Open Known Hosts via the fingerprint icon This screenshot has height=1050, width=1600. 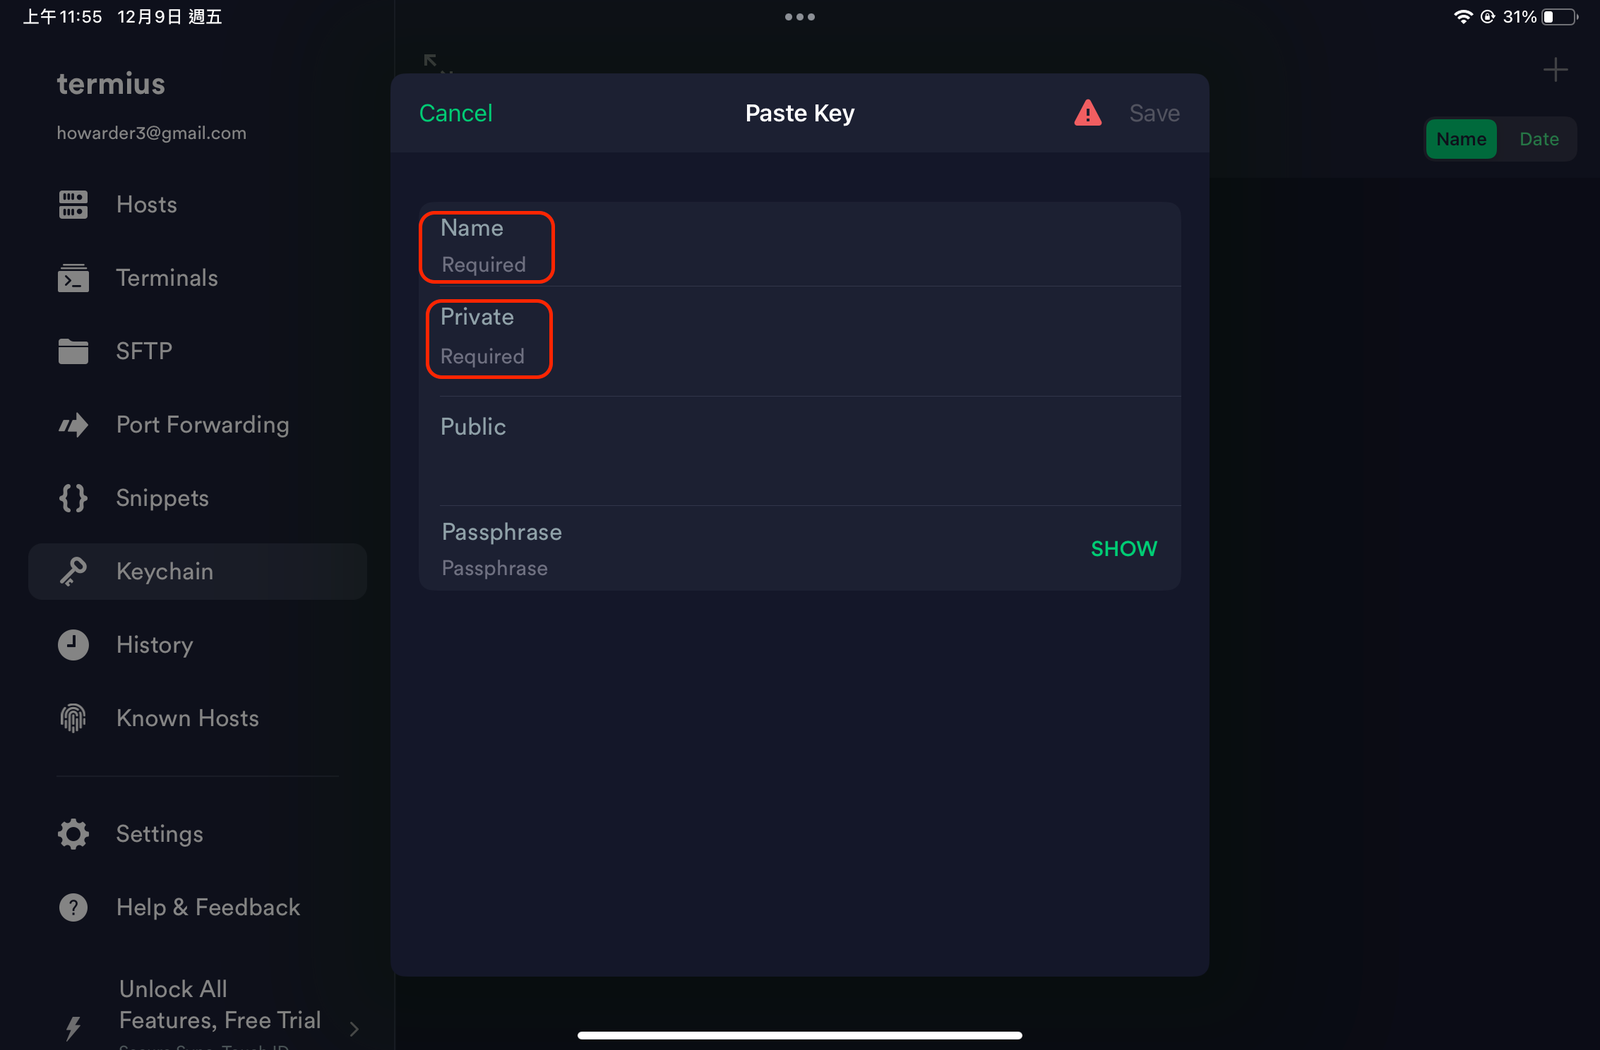73,718
